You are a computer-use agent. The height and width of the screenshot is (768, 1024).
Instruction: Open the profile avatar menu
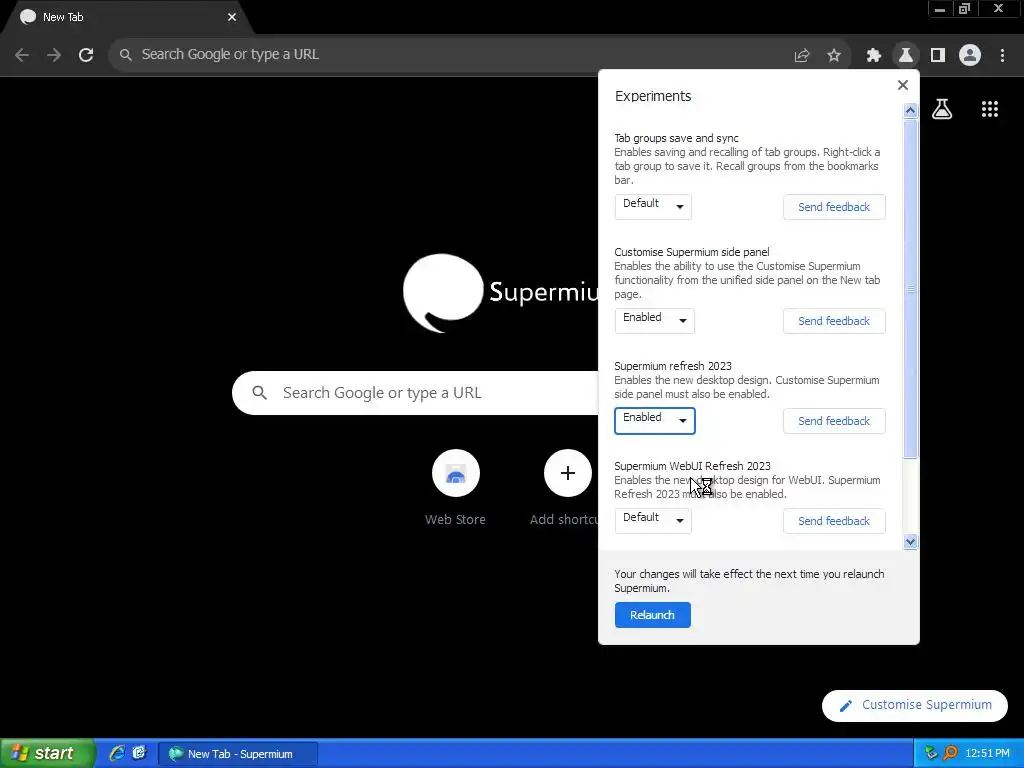pyautogui.click(x=970, y=56)
